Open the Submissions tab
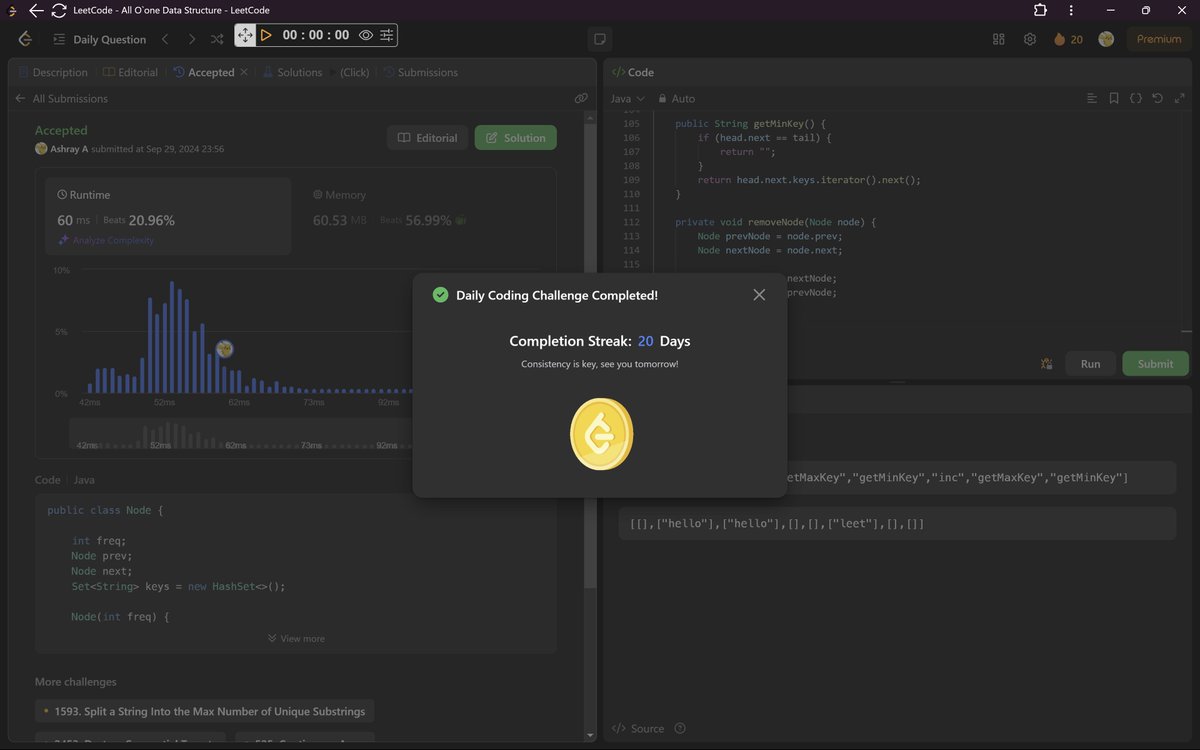The height and width of the screenshot is (750, 1200). [x=420, y=72]
